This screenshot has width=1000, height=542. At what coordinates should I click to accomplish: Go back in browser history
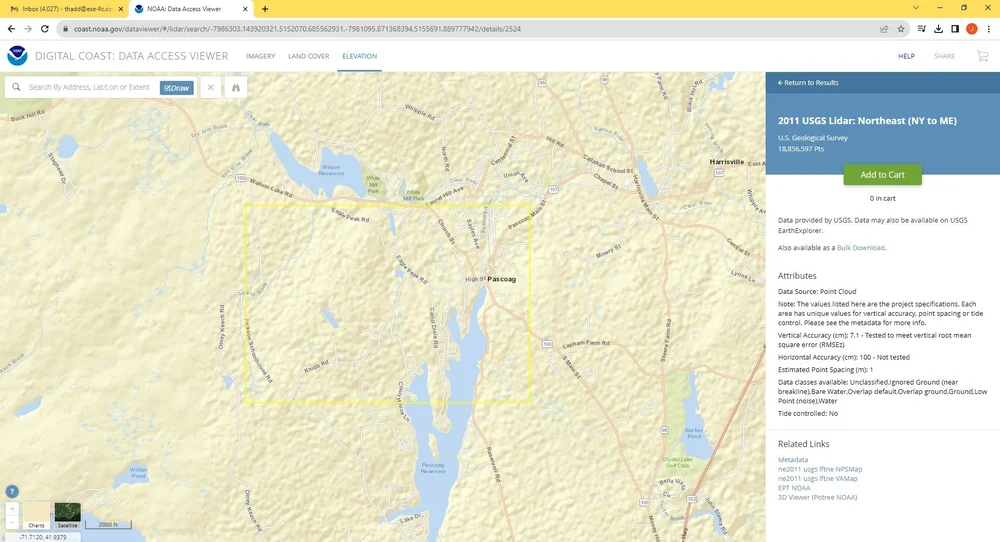(11, 29)
